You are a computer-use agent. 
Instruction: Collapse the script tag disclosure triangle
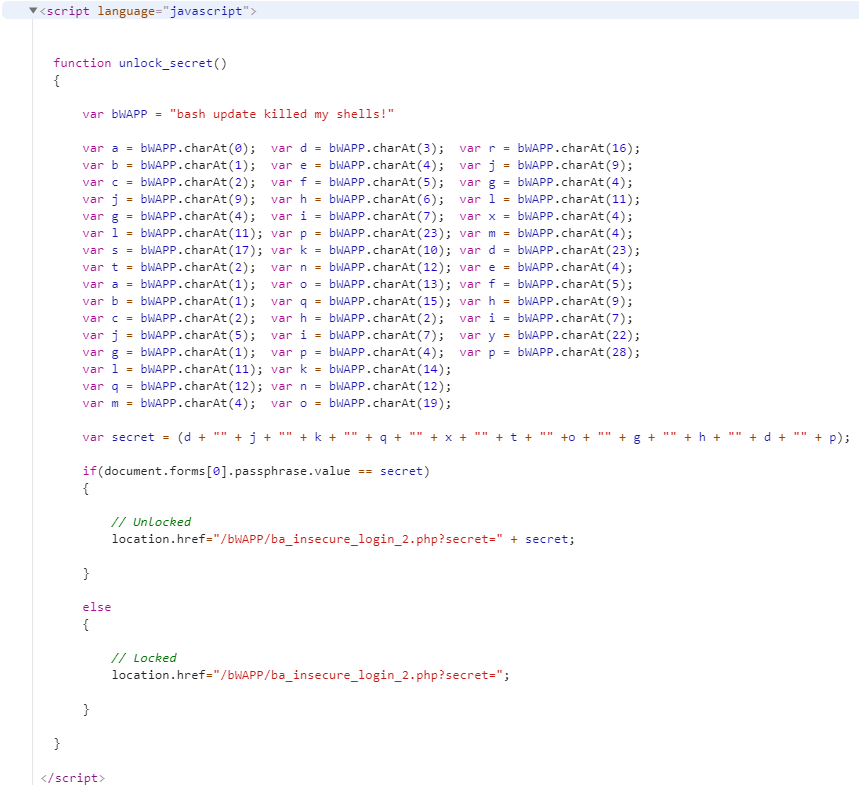[33, 10]
